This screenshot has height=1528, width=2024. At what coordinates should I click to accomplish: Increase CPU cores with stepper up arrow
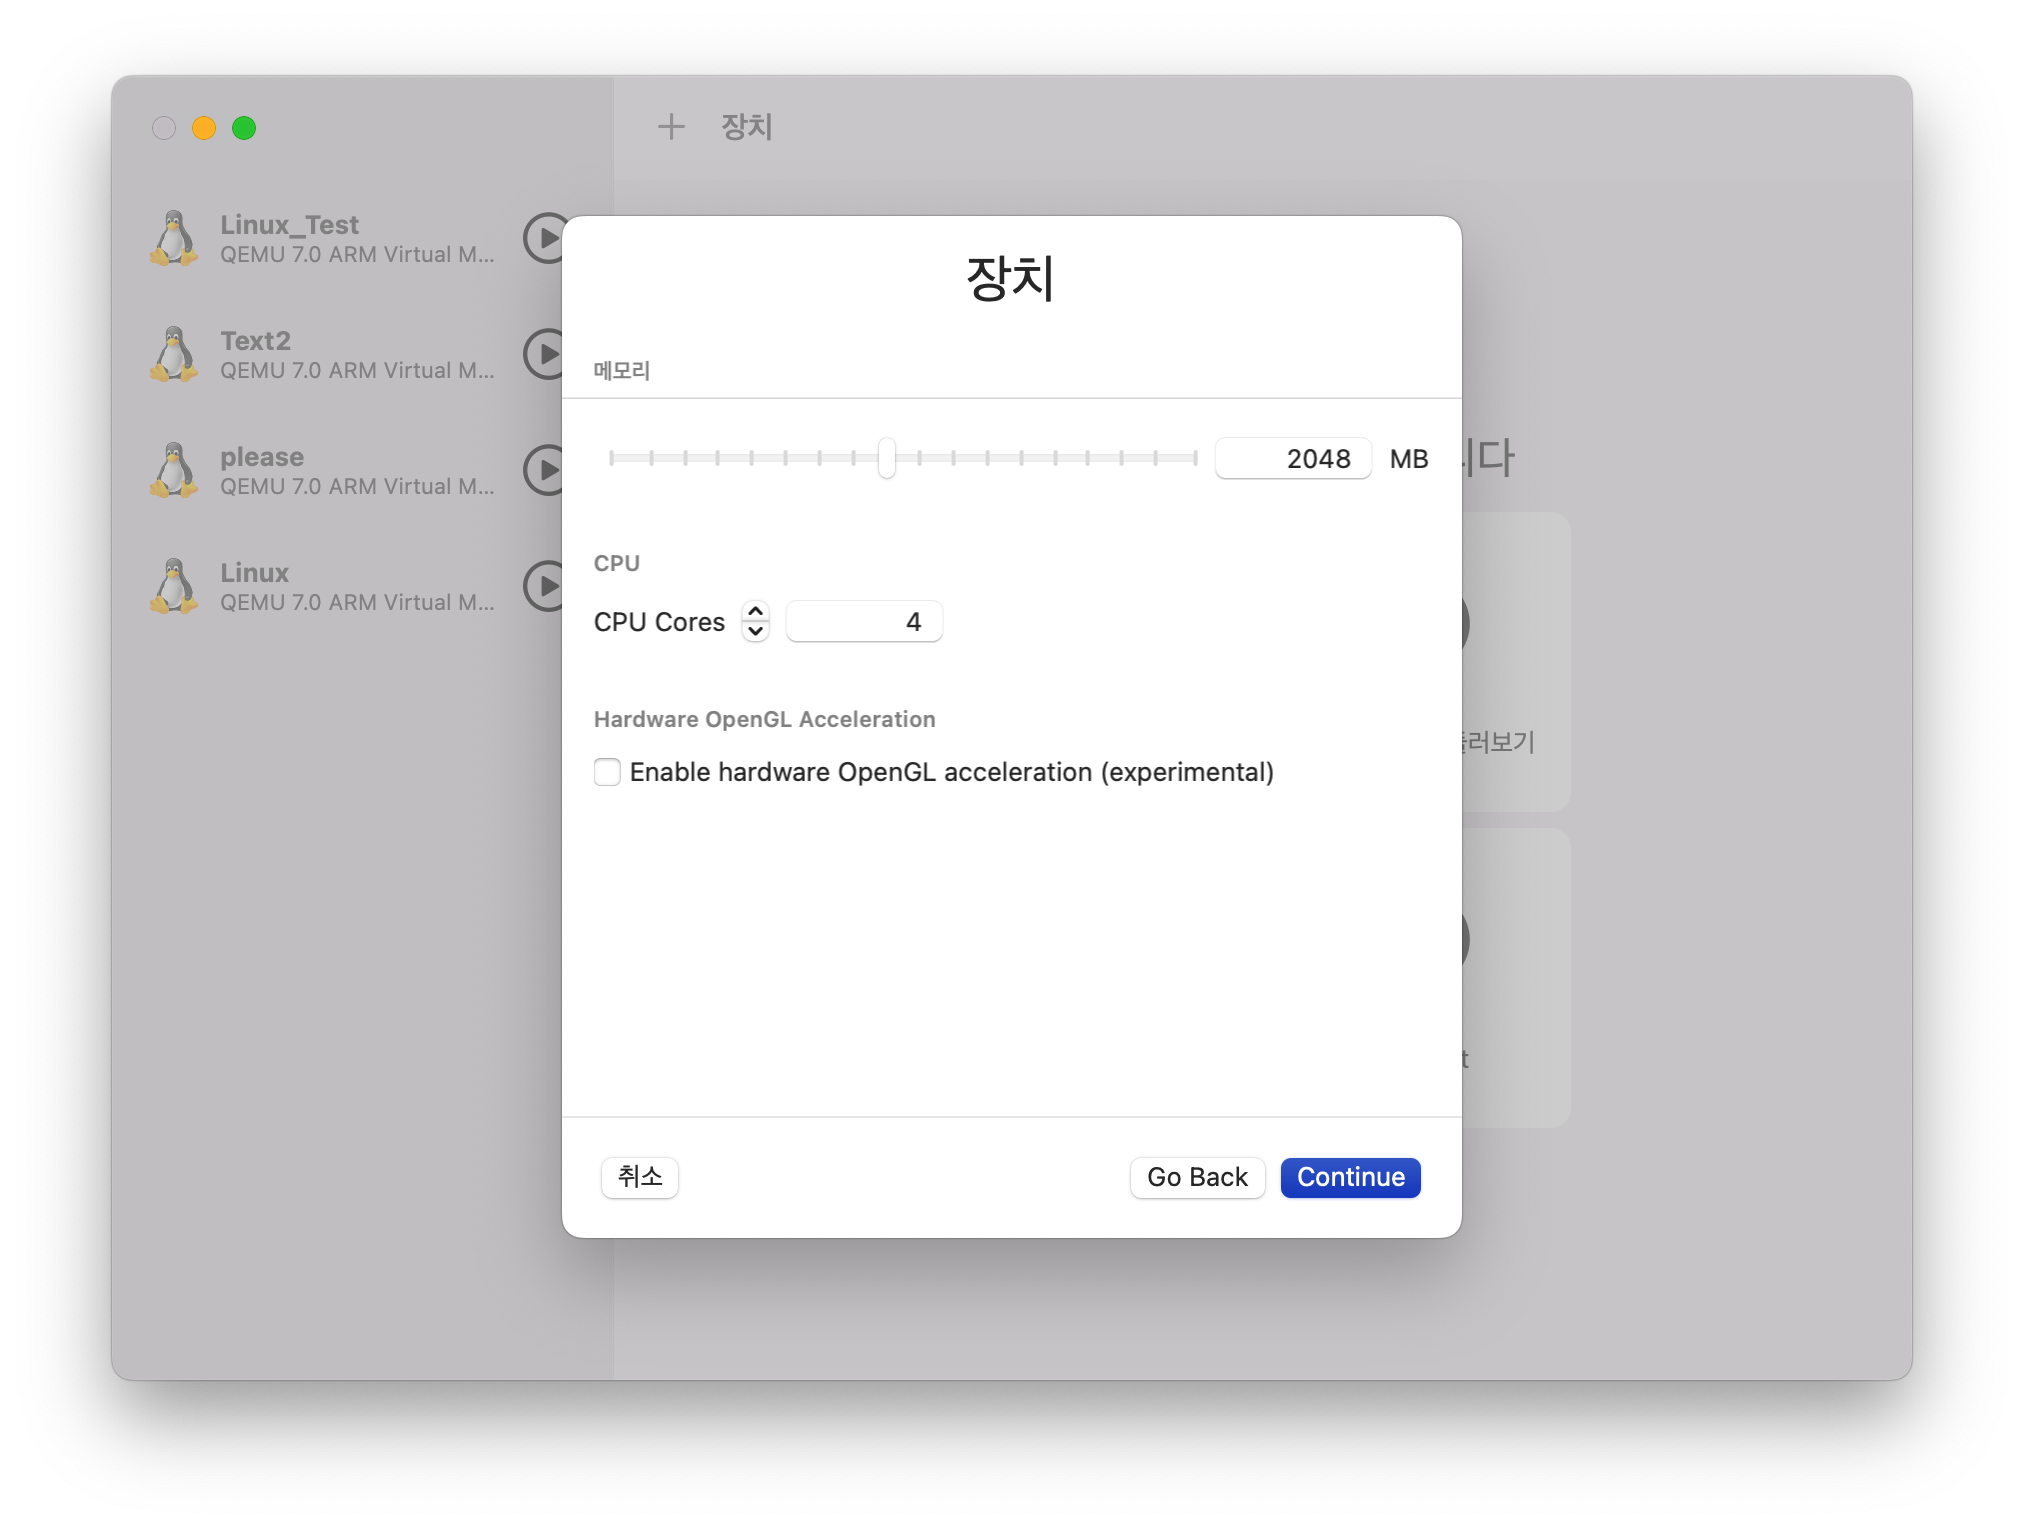coord(756,612)
